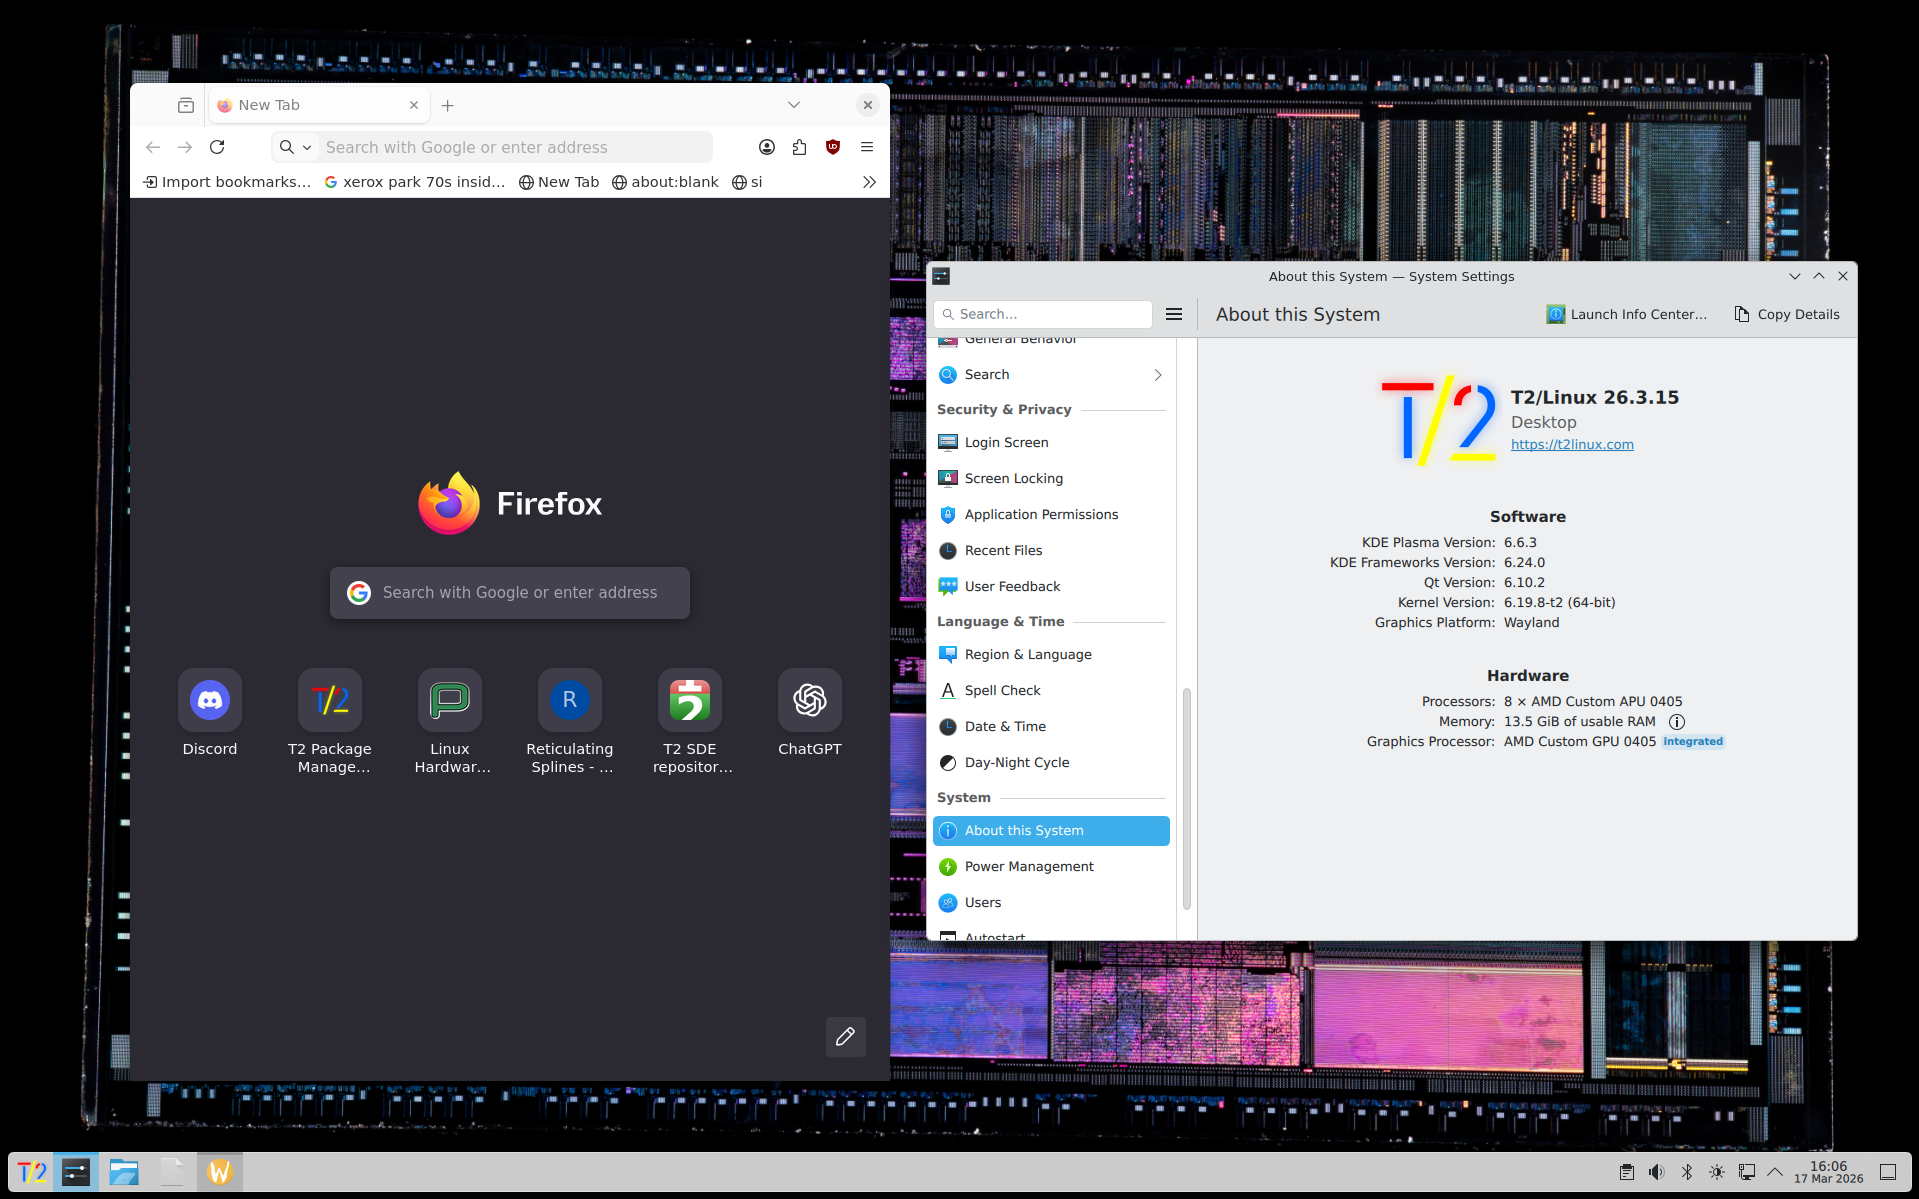Screen dimensions: 1919x1199
Task: Click the System Settings title bar icon
Action: (941, 277)
